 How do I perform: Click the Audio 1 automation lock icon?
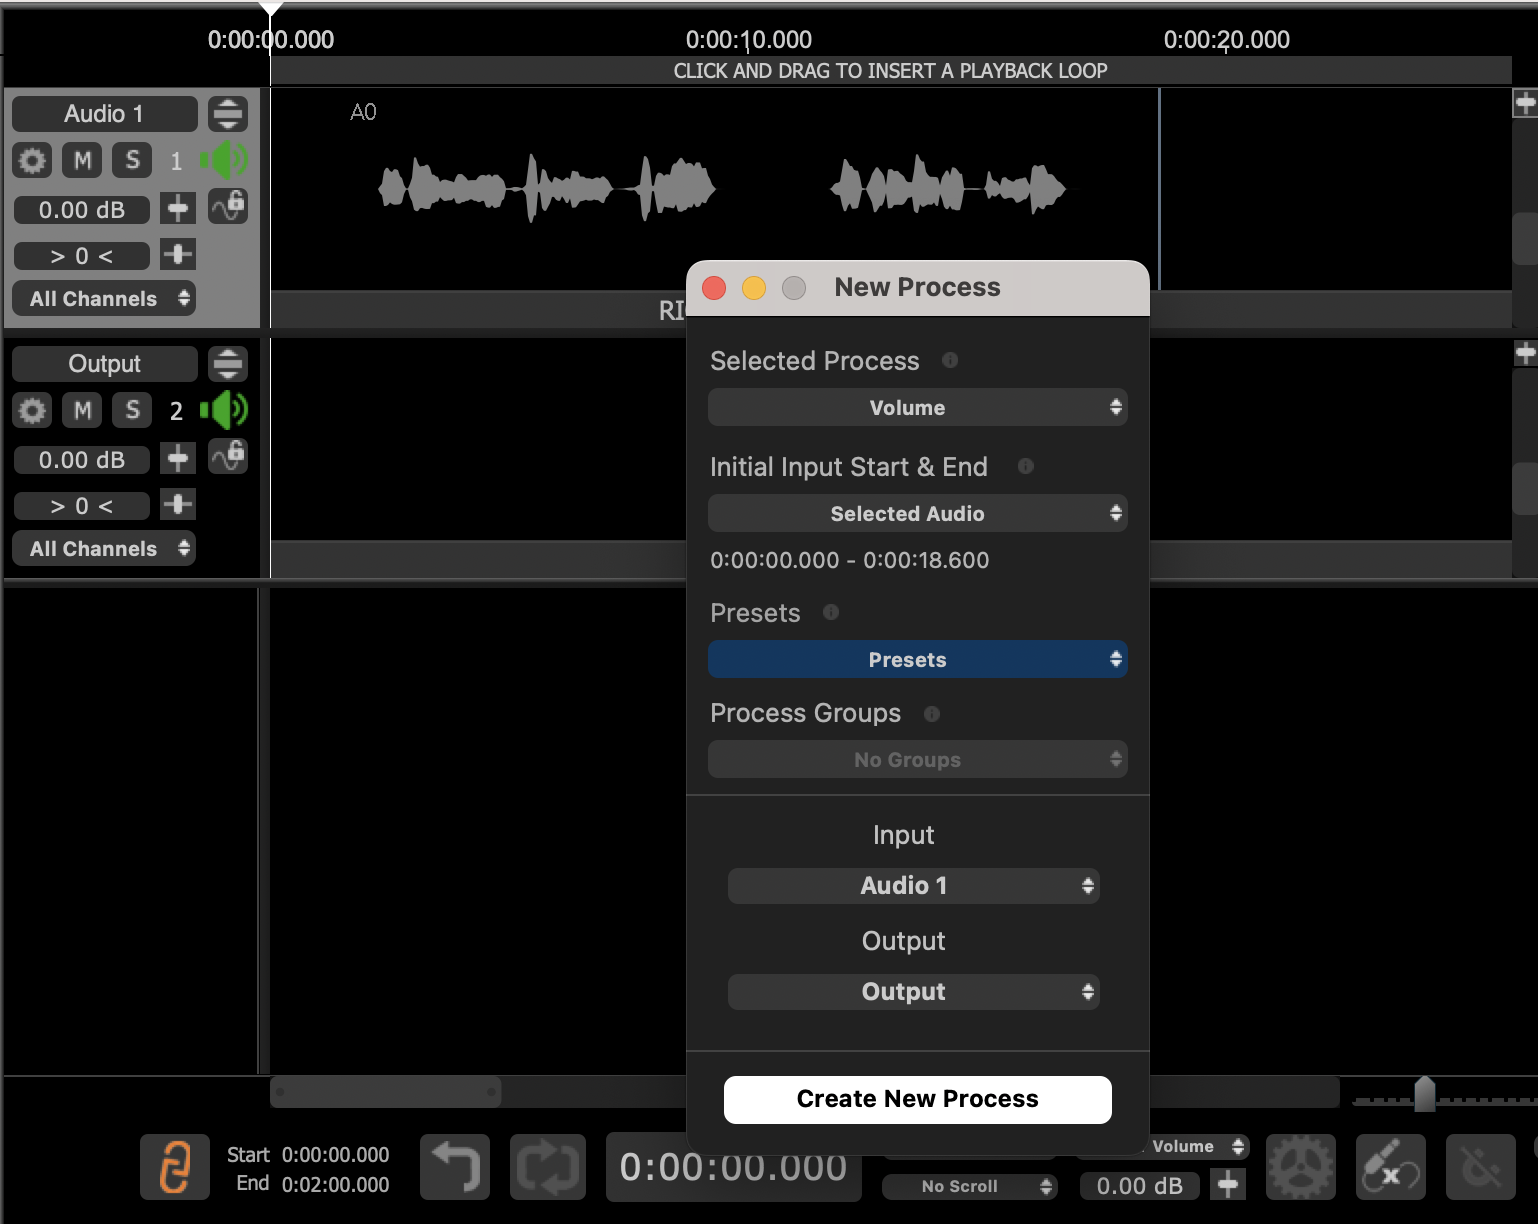[x=228, y=206]
